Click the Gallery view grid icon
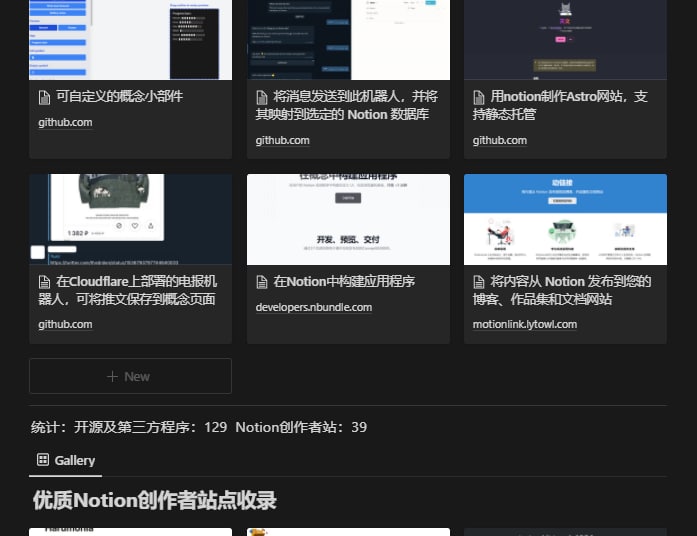This screenshot has height=536, width=697. [43, 460]
